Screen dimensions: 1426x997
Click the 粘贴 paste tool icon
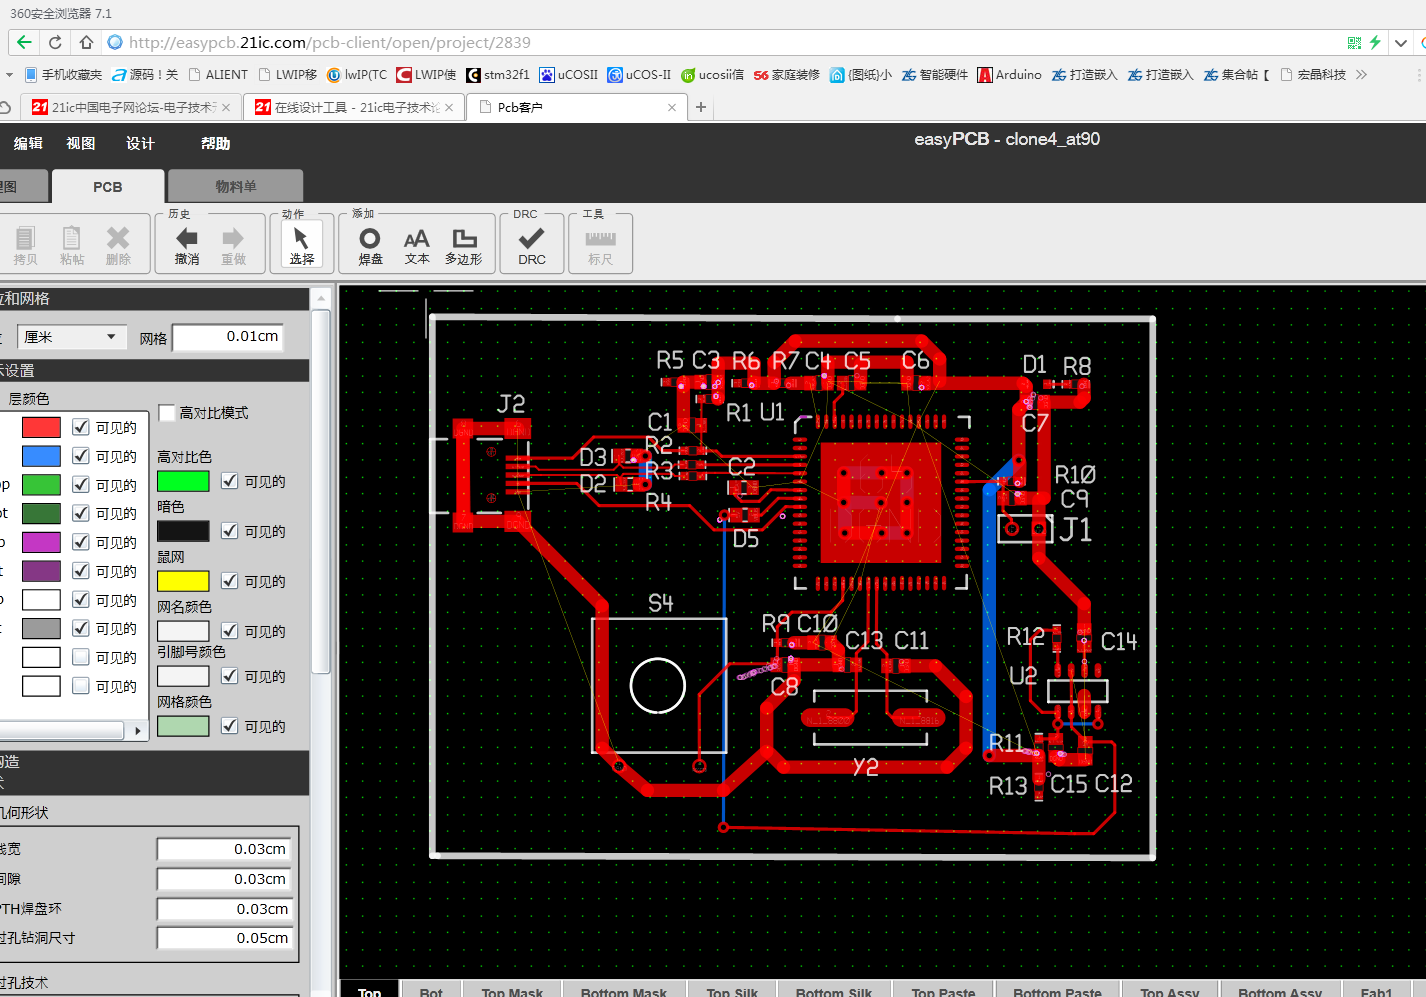(x=72, y=244)
